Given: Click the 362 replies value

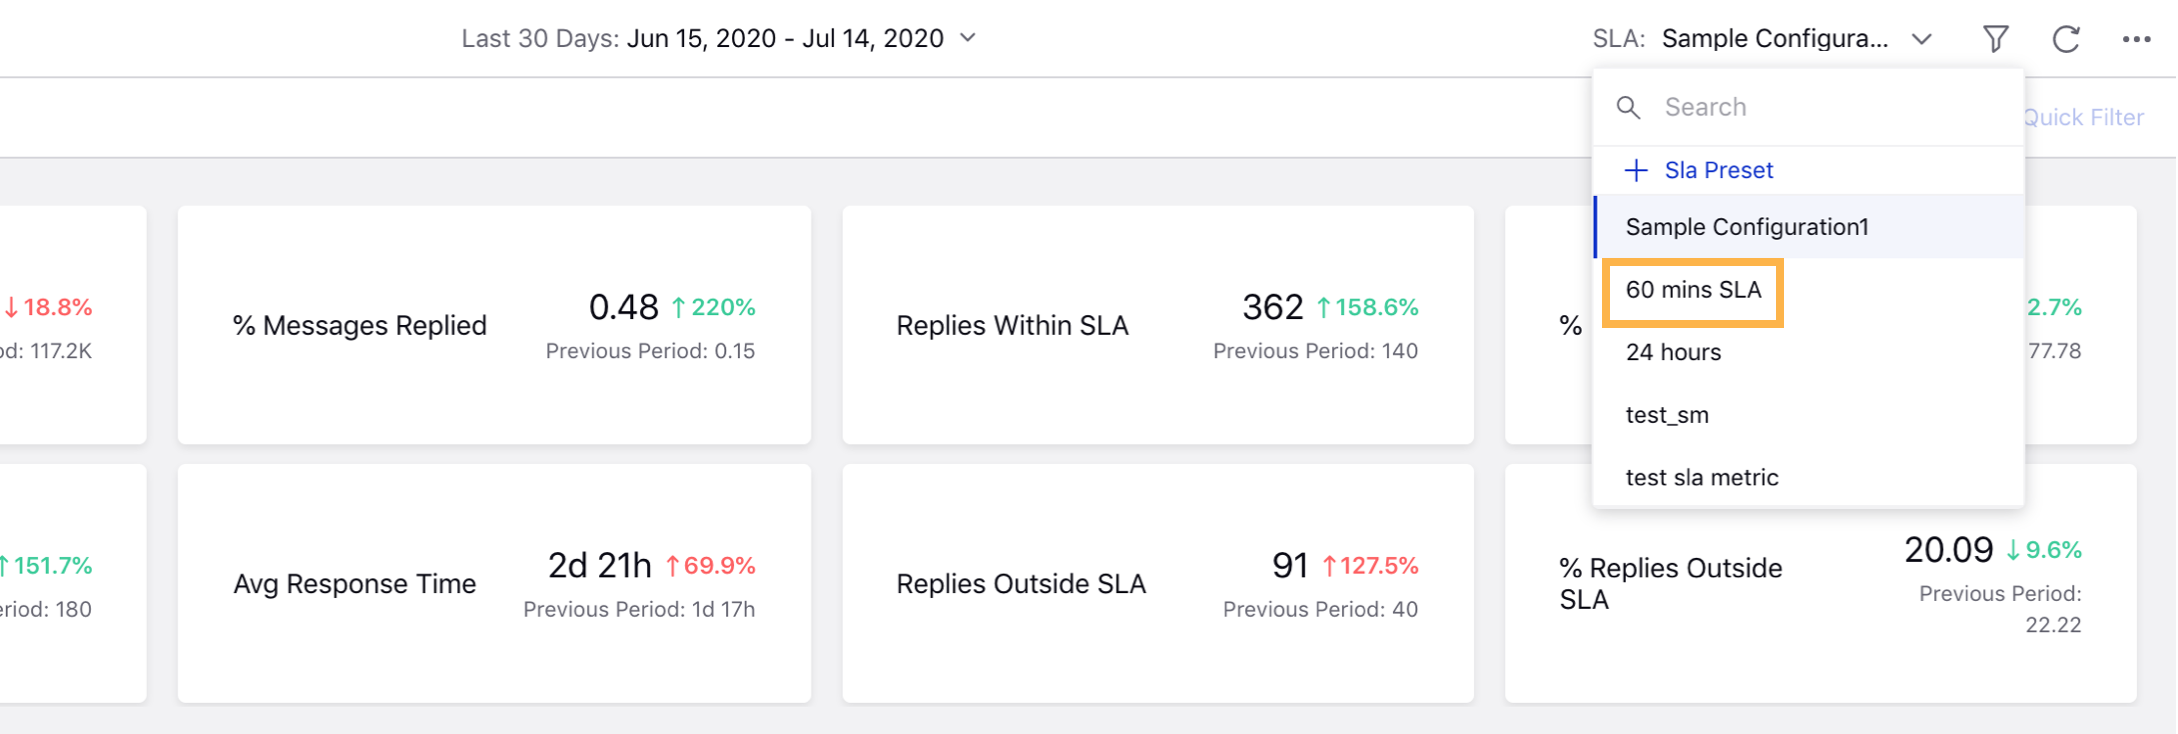Looking at the screenshot, I should click(x=1272, y=307).
